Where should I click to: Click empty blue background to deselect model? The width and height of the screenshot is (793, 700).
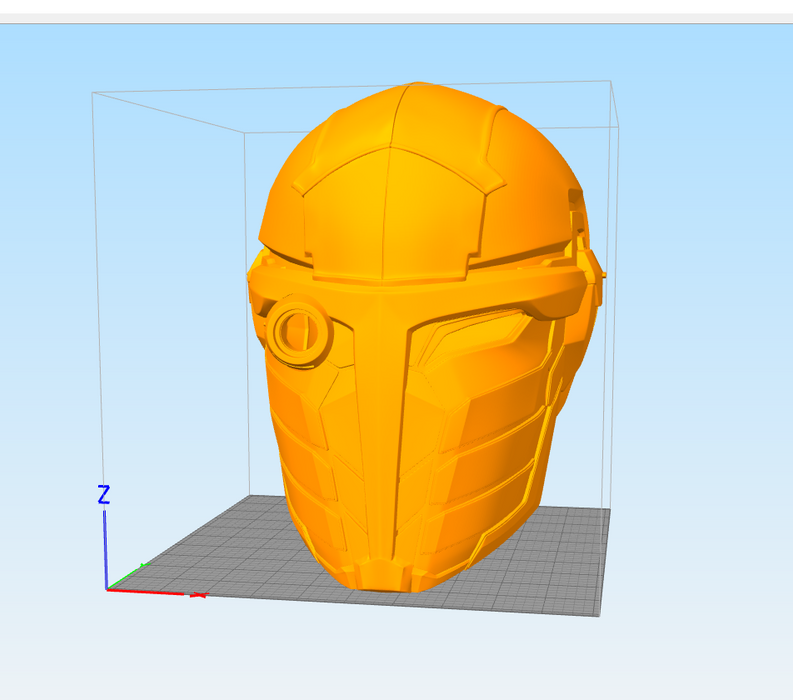pyautogui.click(x=700, y=300)
